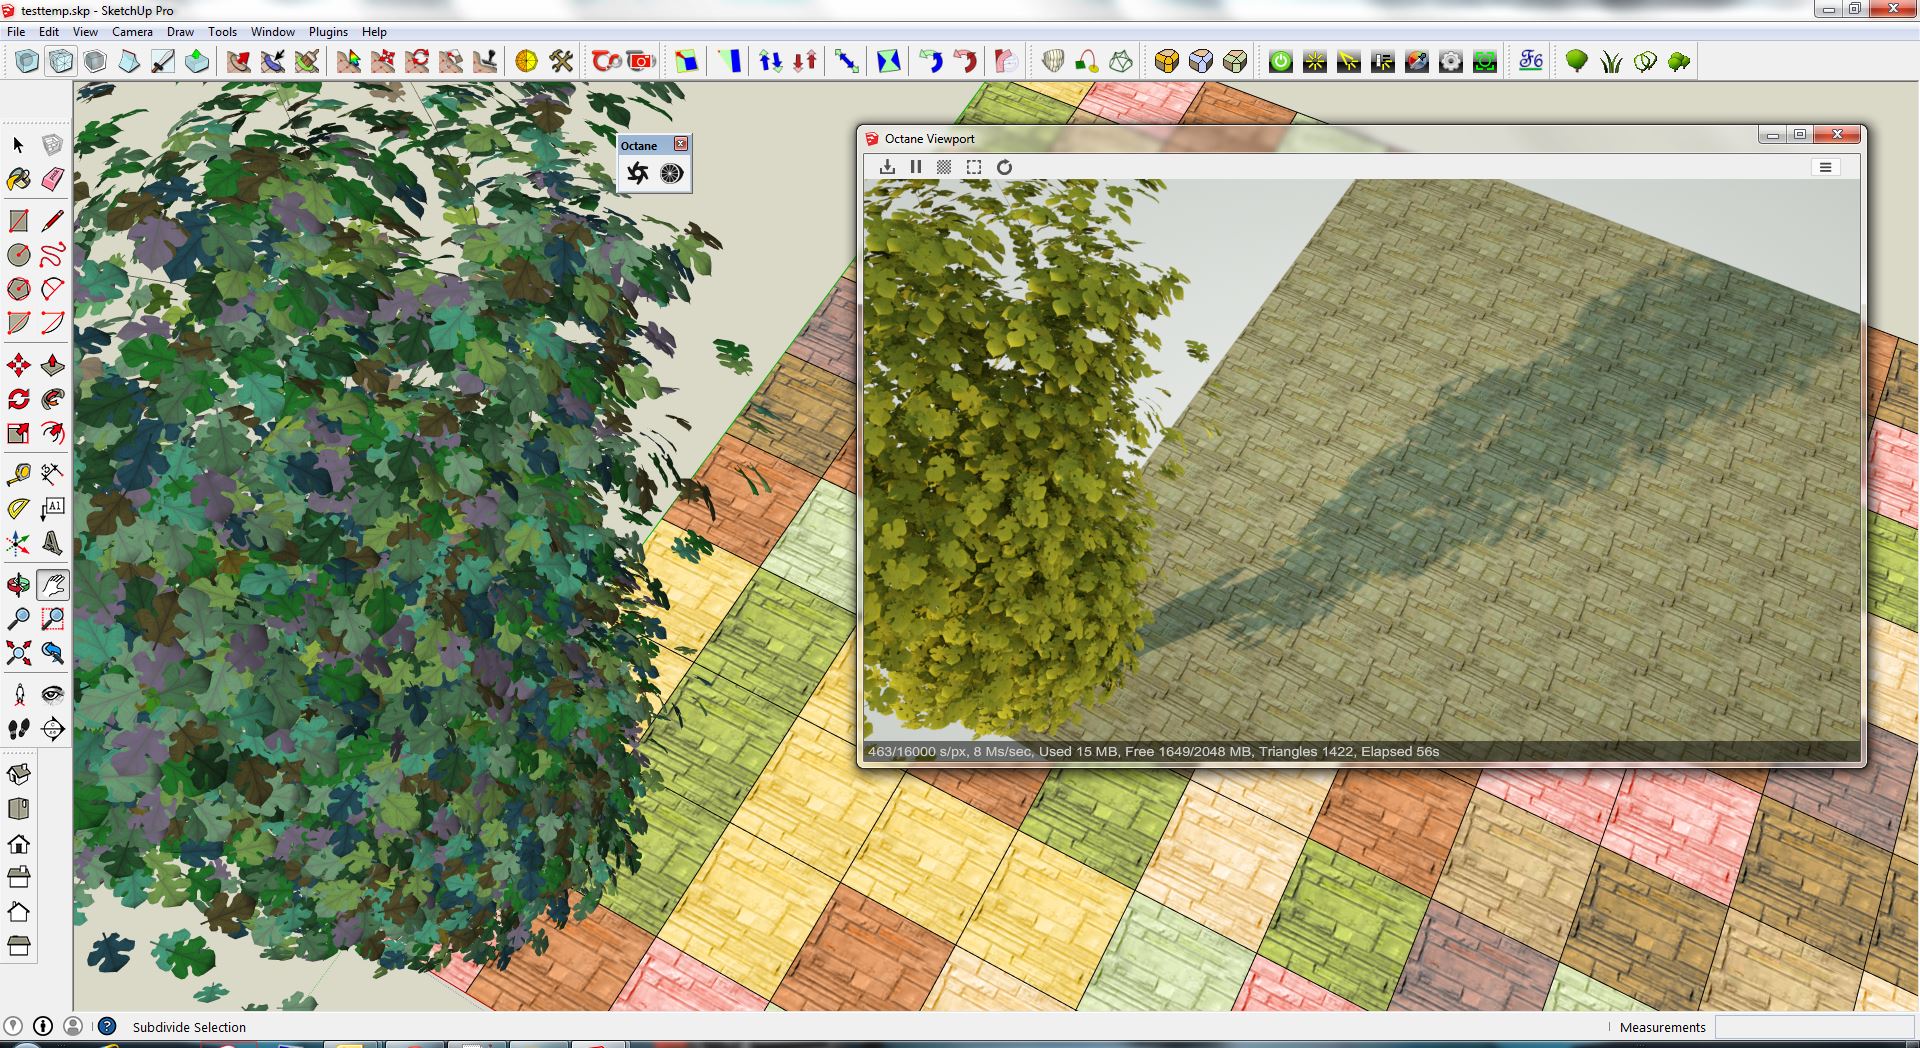Click the info status bar icon
The image size is (1920, 1048).
tap(43, 1026)
